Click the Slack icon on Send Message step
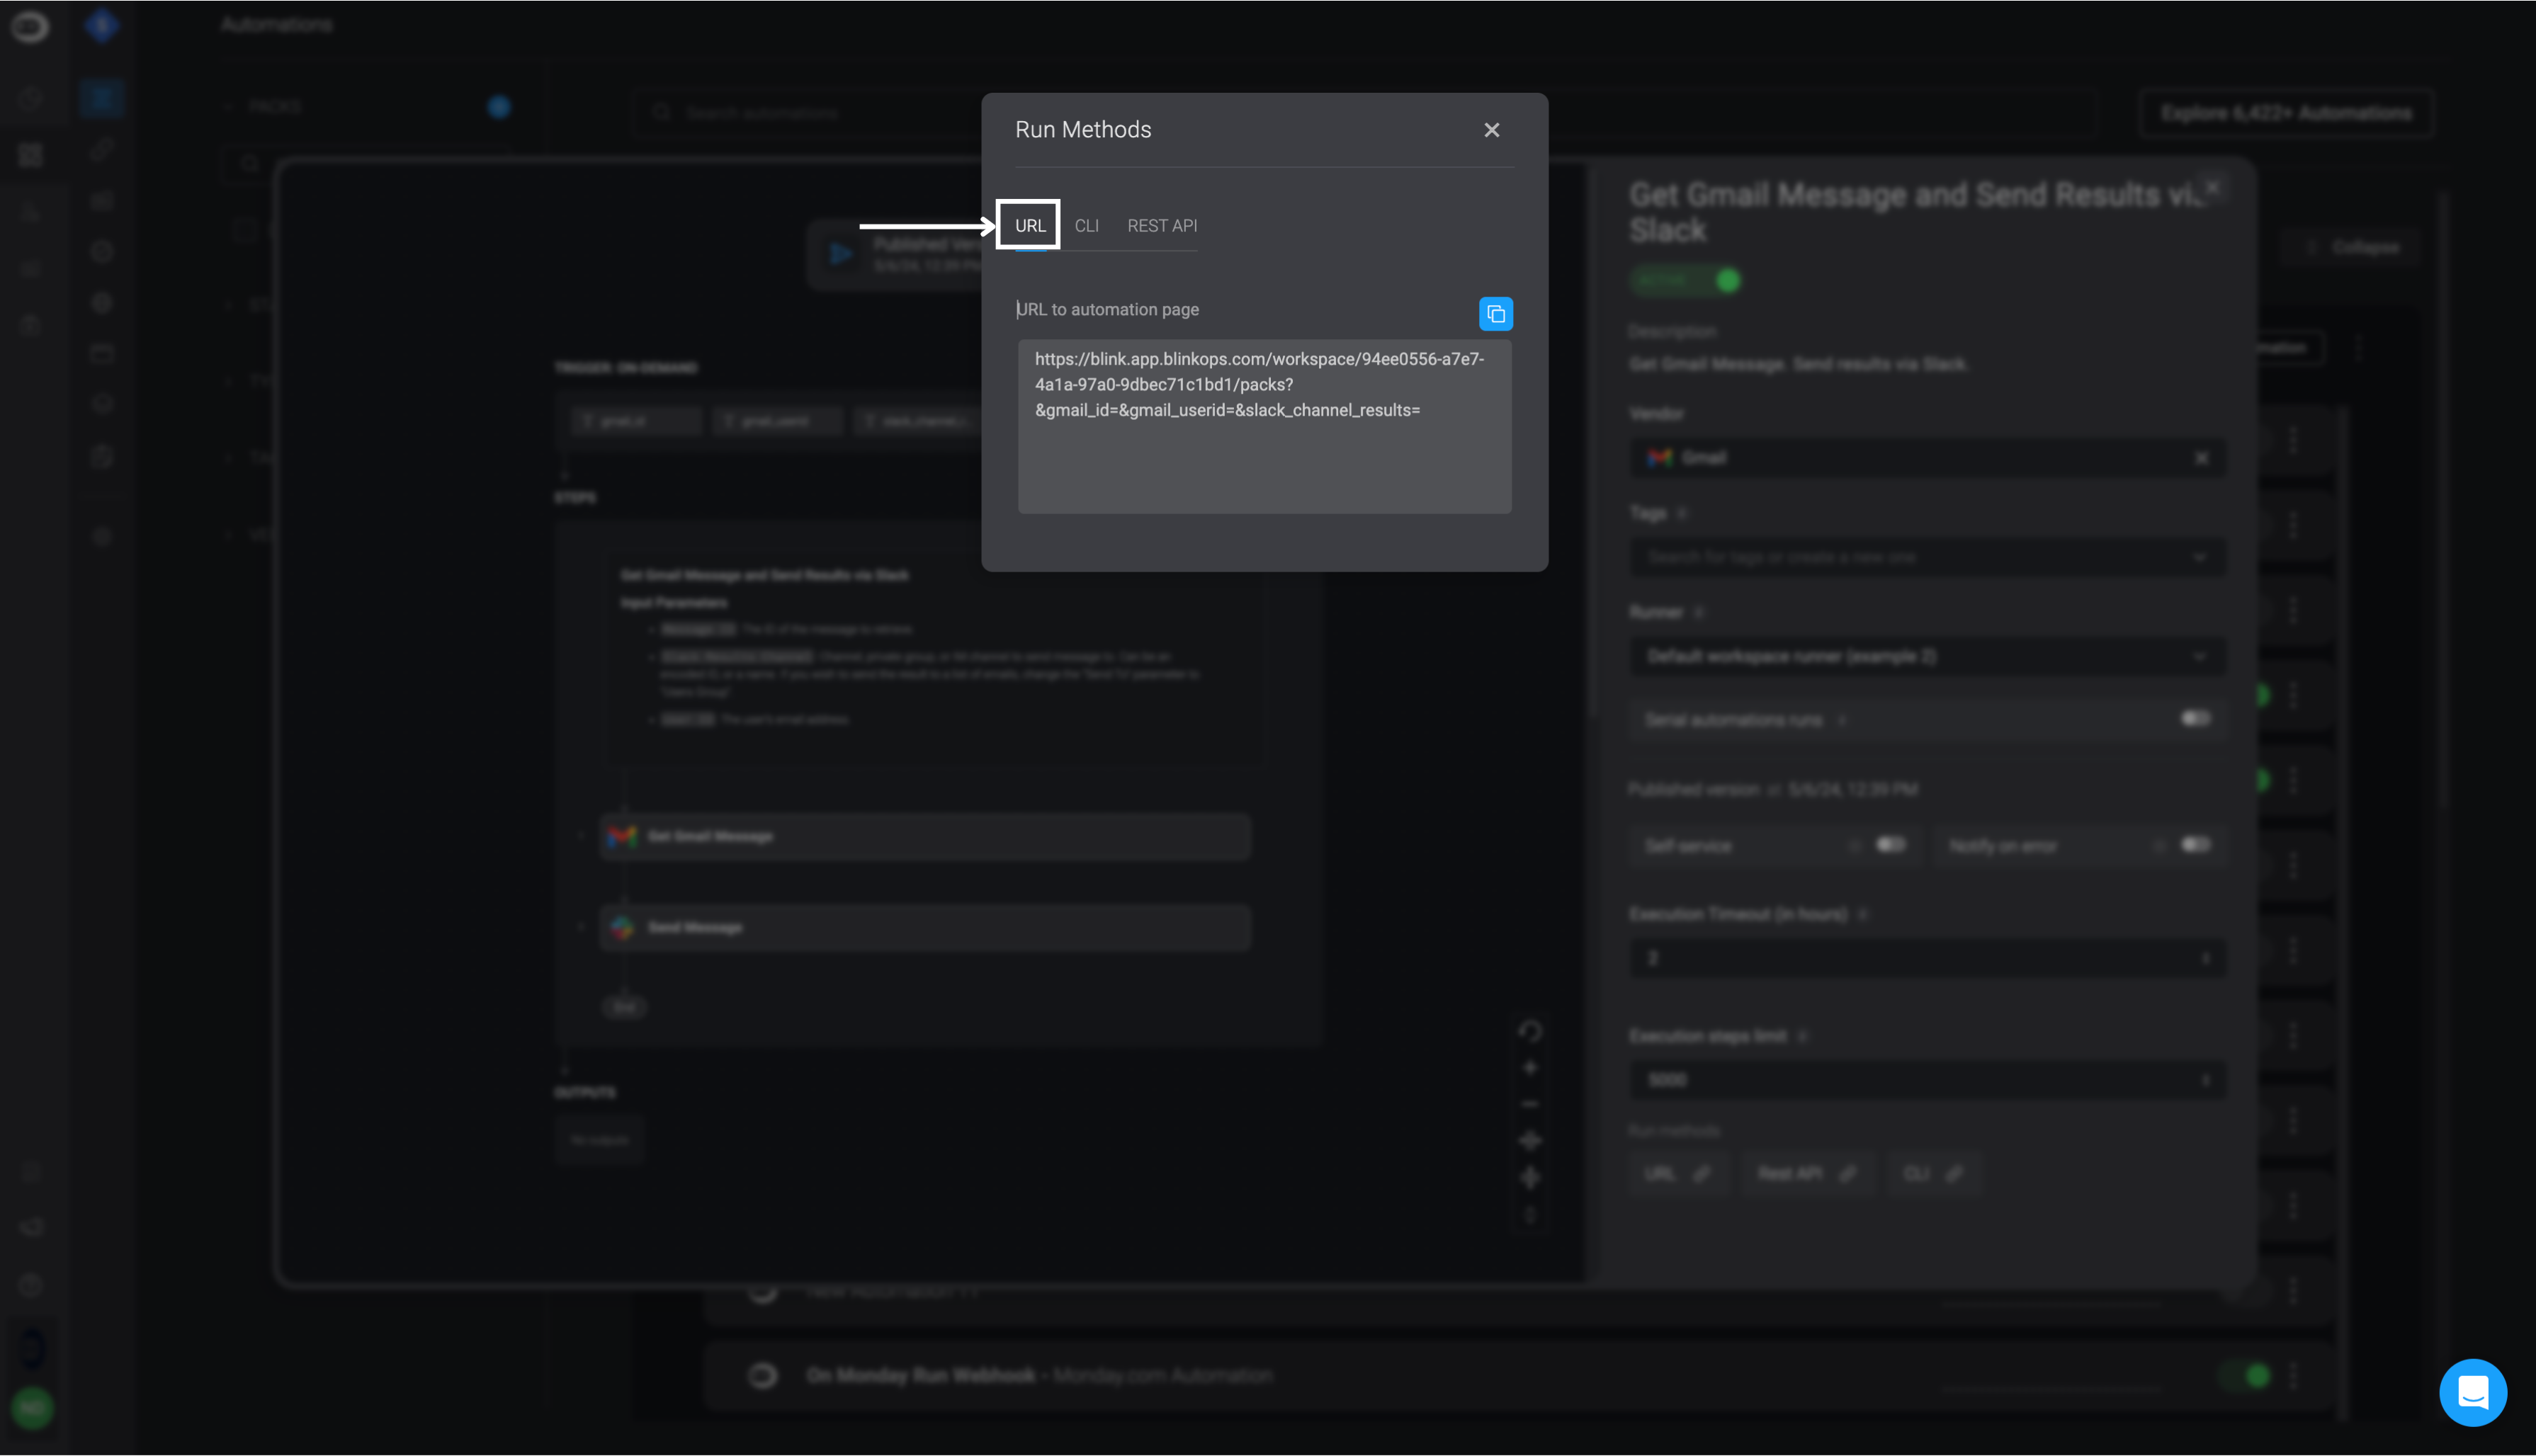Viewport: 2536px width, 1456px height. click(622, 927)
